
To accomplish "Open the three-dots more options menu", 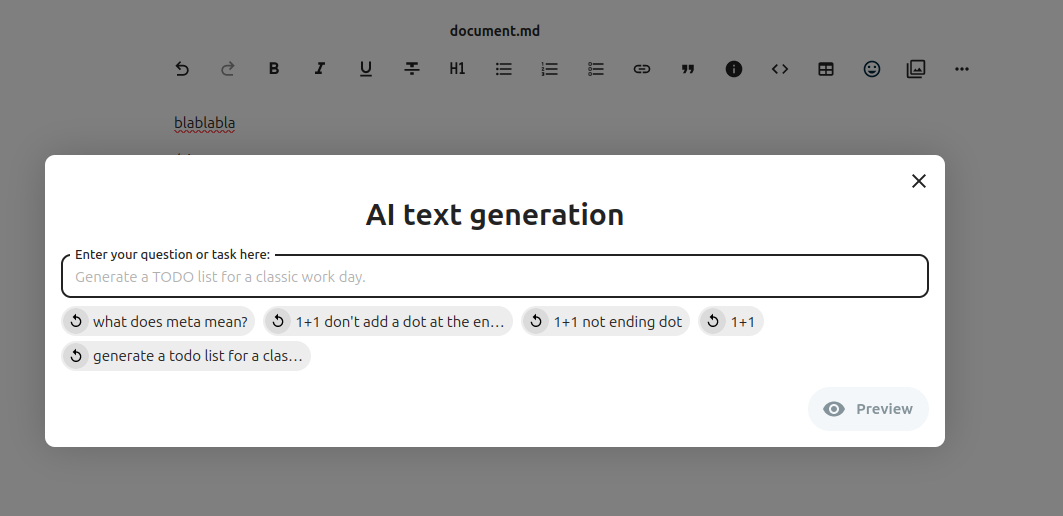I will (962, 69).
